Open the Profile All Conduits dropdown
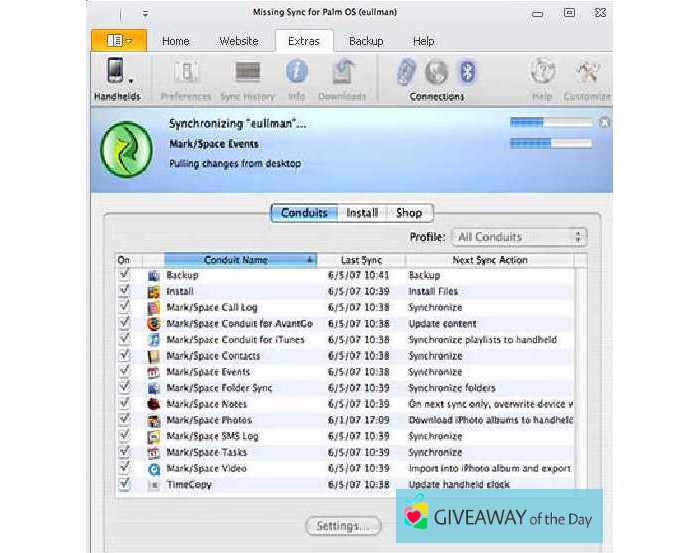Viewport: 700px width, 553px height. [x=519, y=237]
